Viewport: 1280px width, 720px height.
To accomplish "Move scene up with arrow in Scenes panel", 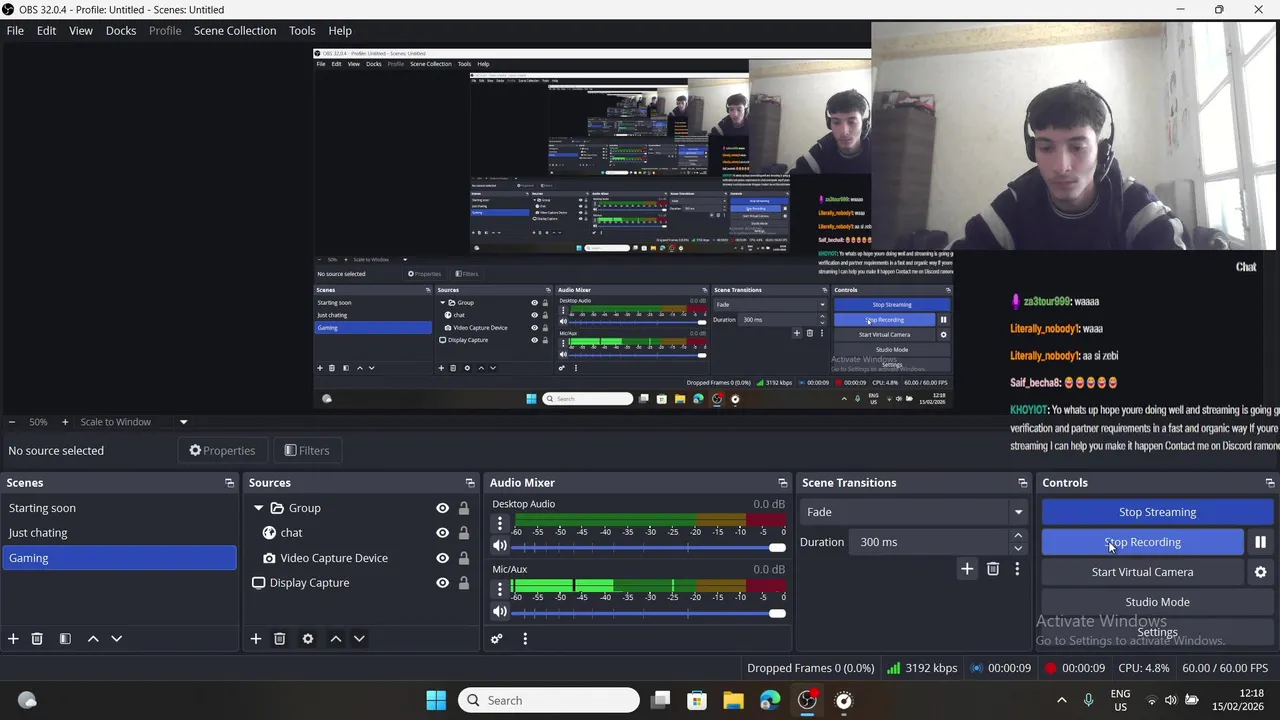I will pos(93,639).
